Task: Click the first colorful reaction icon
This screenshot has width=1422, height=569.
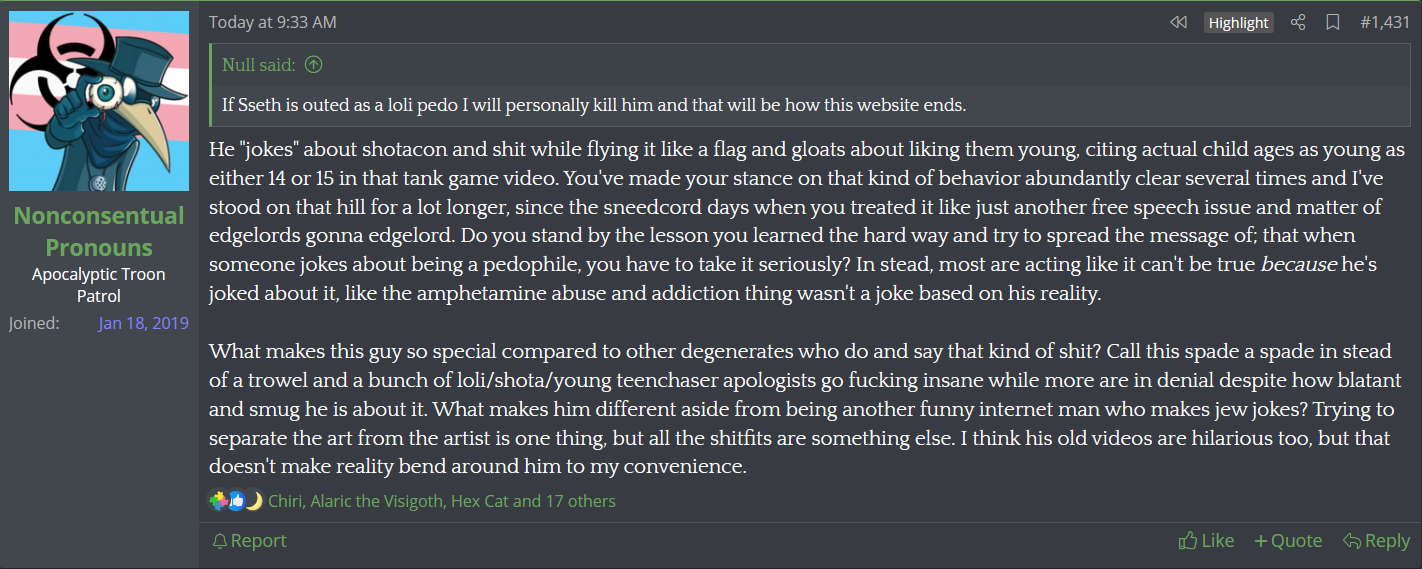Action: (218, 501)
